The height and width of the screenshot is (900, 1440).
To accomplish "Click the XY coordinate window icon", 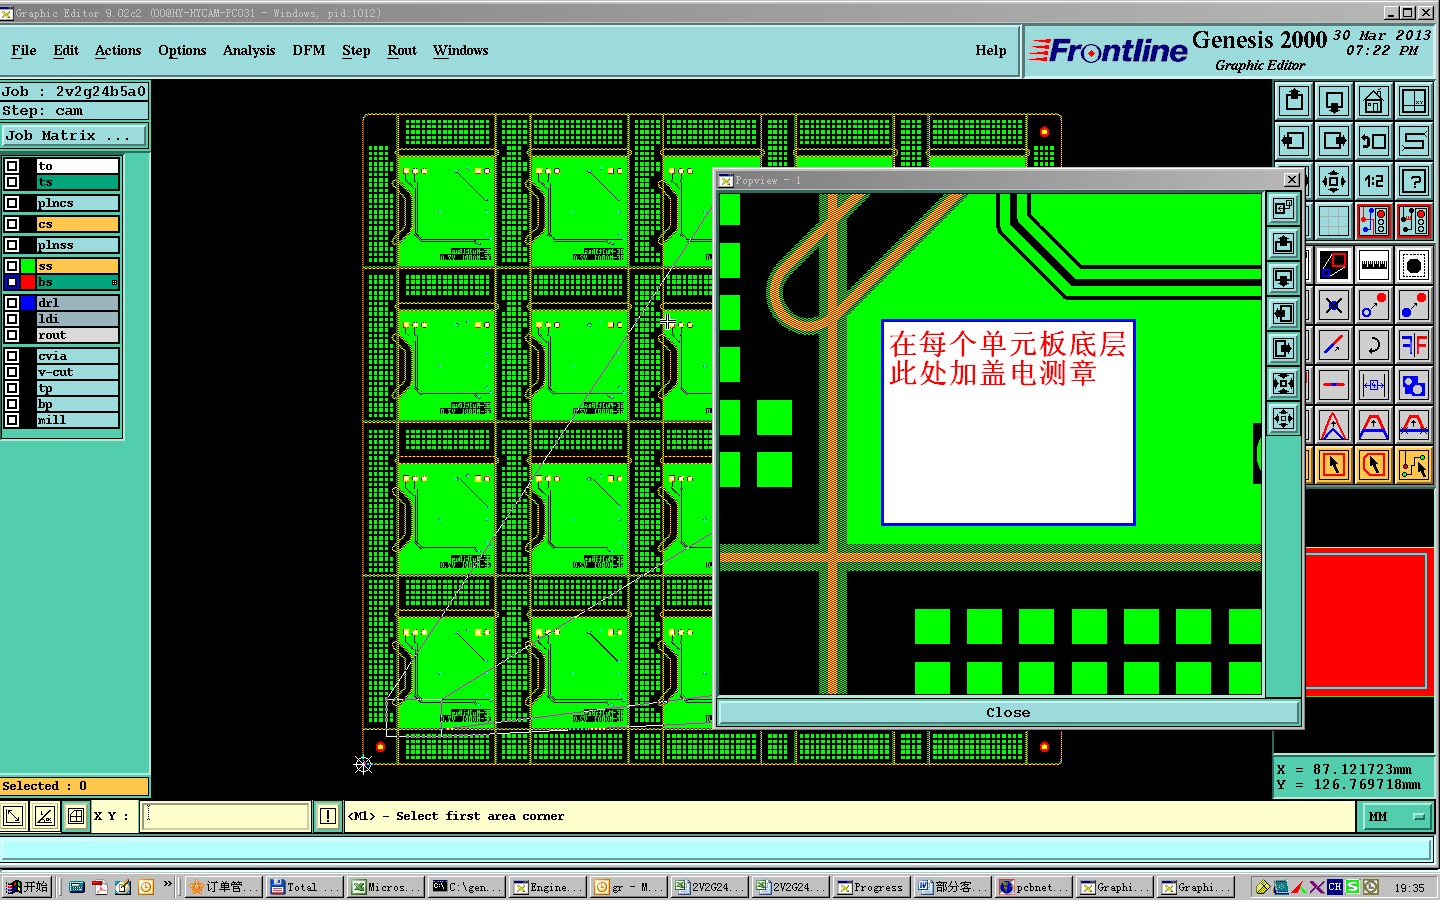I will [1414, 101].
